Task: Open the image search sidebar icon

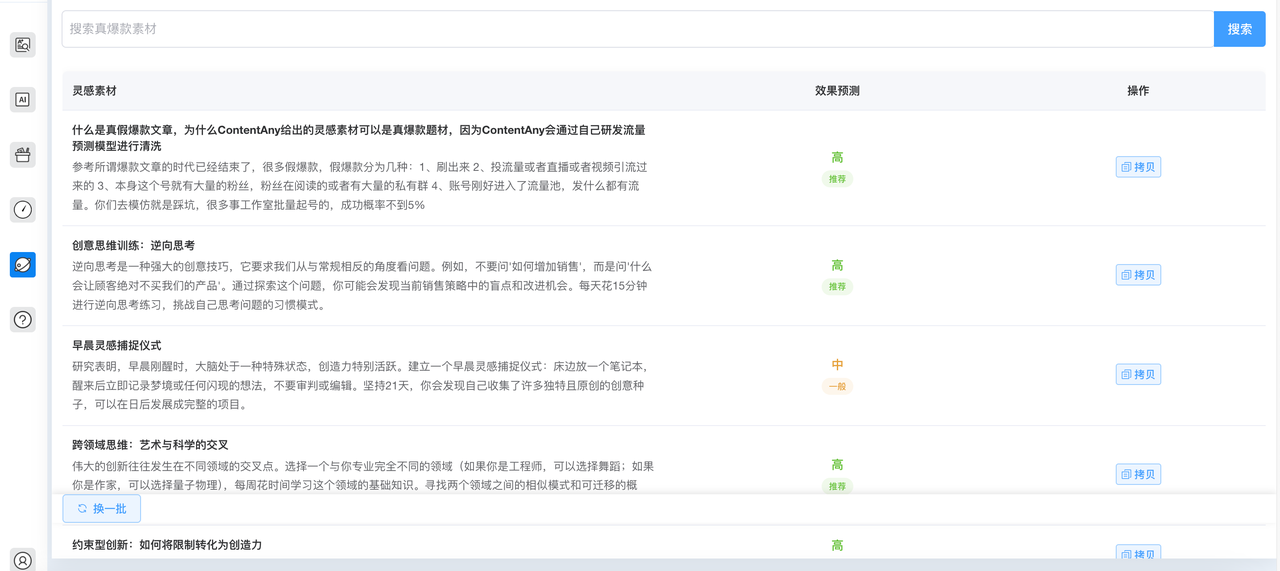Action: point(22,44)
